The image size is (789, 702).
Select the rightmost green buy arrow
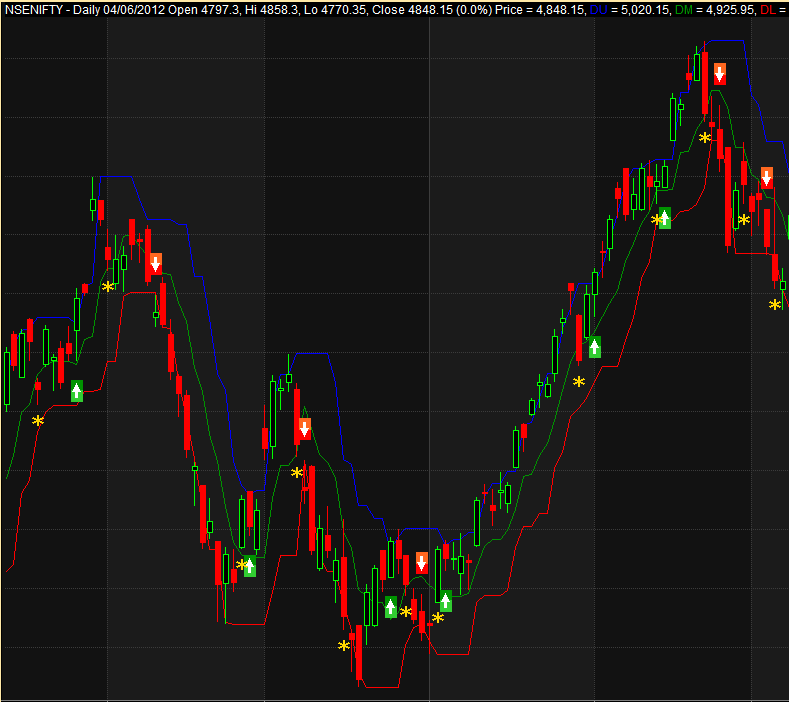pos(664,218)
